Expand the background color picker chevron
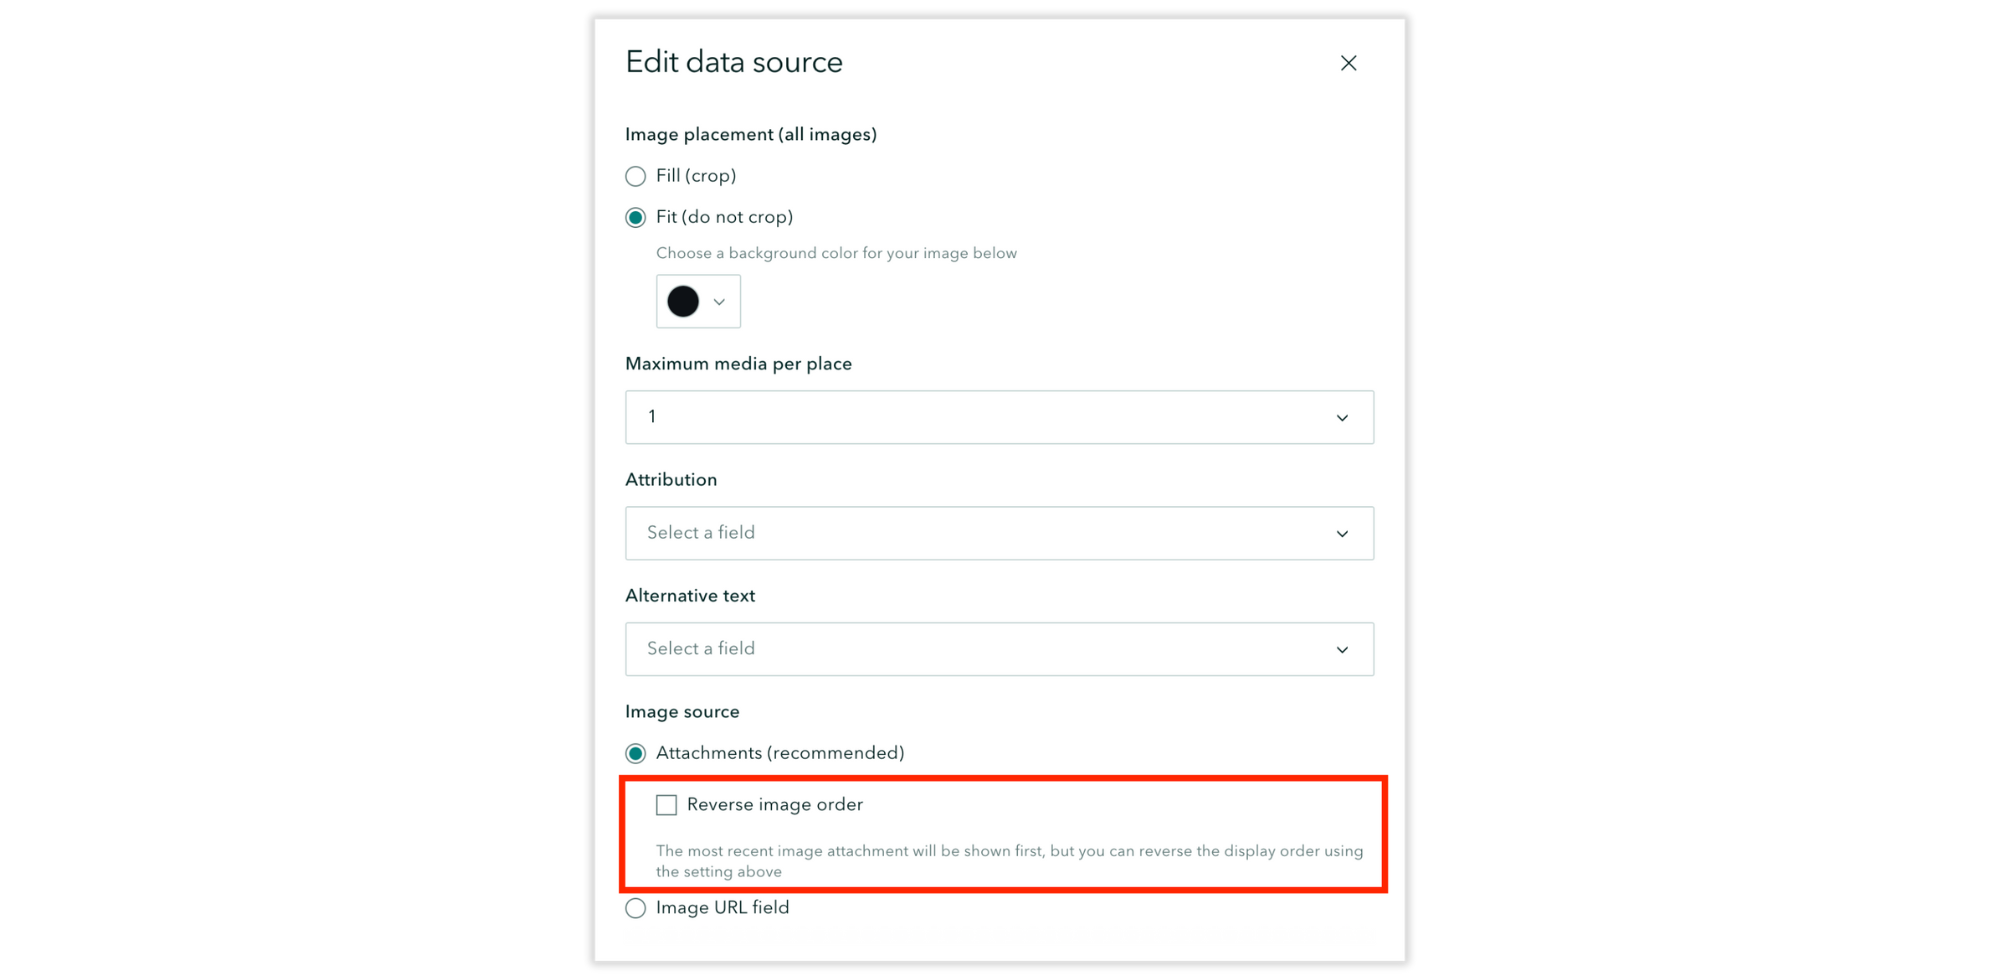 click(719, 301)
